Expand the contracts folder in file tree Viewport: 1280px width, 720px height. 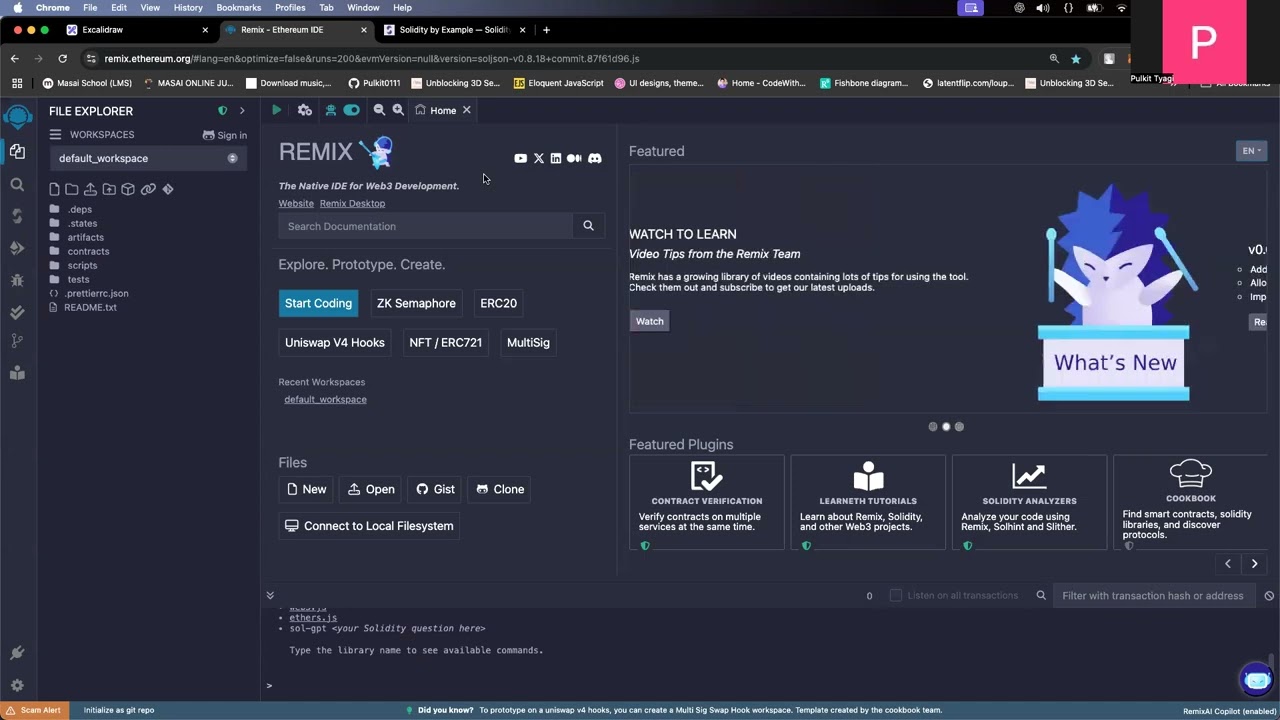[x=88, y=251]
